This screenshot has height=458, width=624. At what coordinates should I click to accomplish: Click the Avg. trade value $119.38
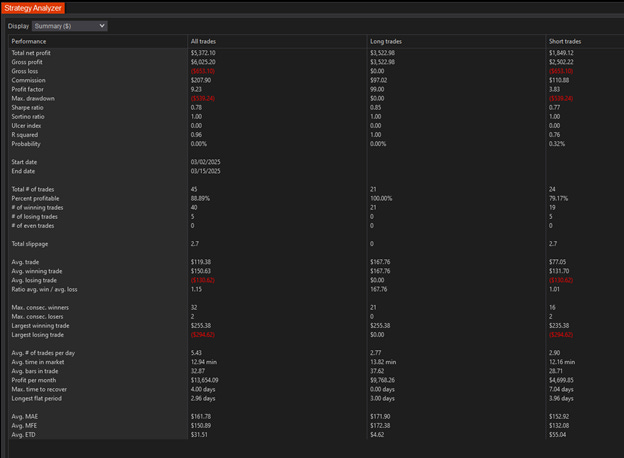[201, 262]
